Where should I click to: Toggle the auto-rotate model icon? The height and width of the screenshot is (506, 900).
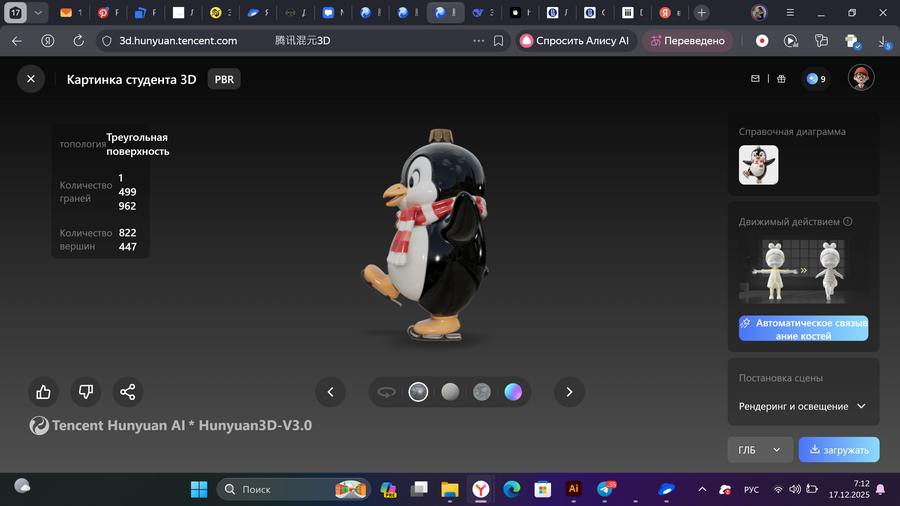[386, 392]
